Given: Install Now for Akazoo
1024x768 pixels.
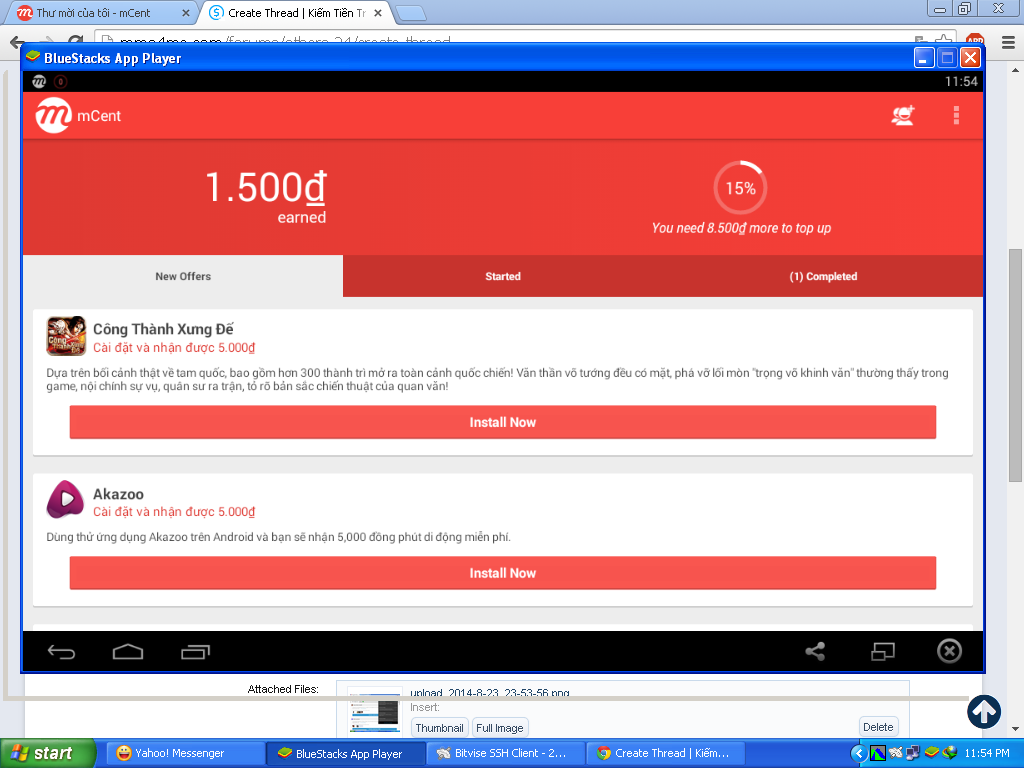Looking at the screenshot, I should (503, 573).
